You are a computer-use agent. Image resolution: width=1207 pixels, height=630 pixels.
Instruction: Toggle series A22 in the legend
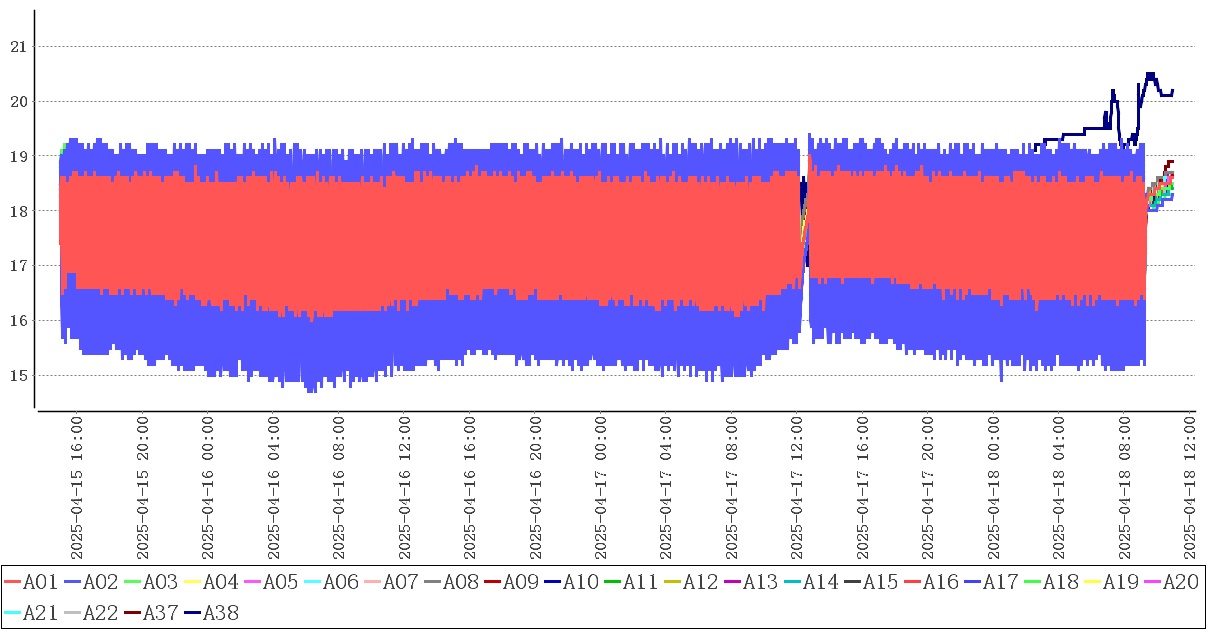click(x=100, y=611)
